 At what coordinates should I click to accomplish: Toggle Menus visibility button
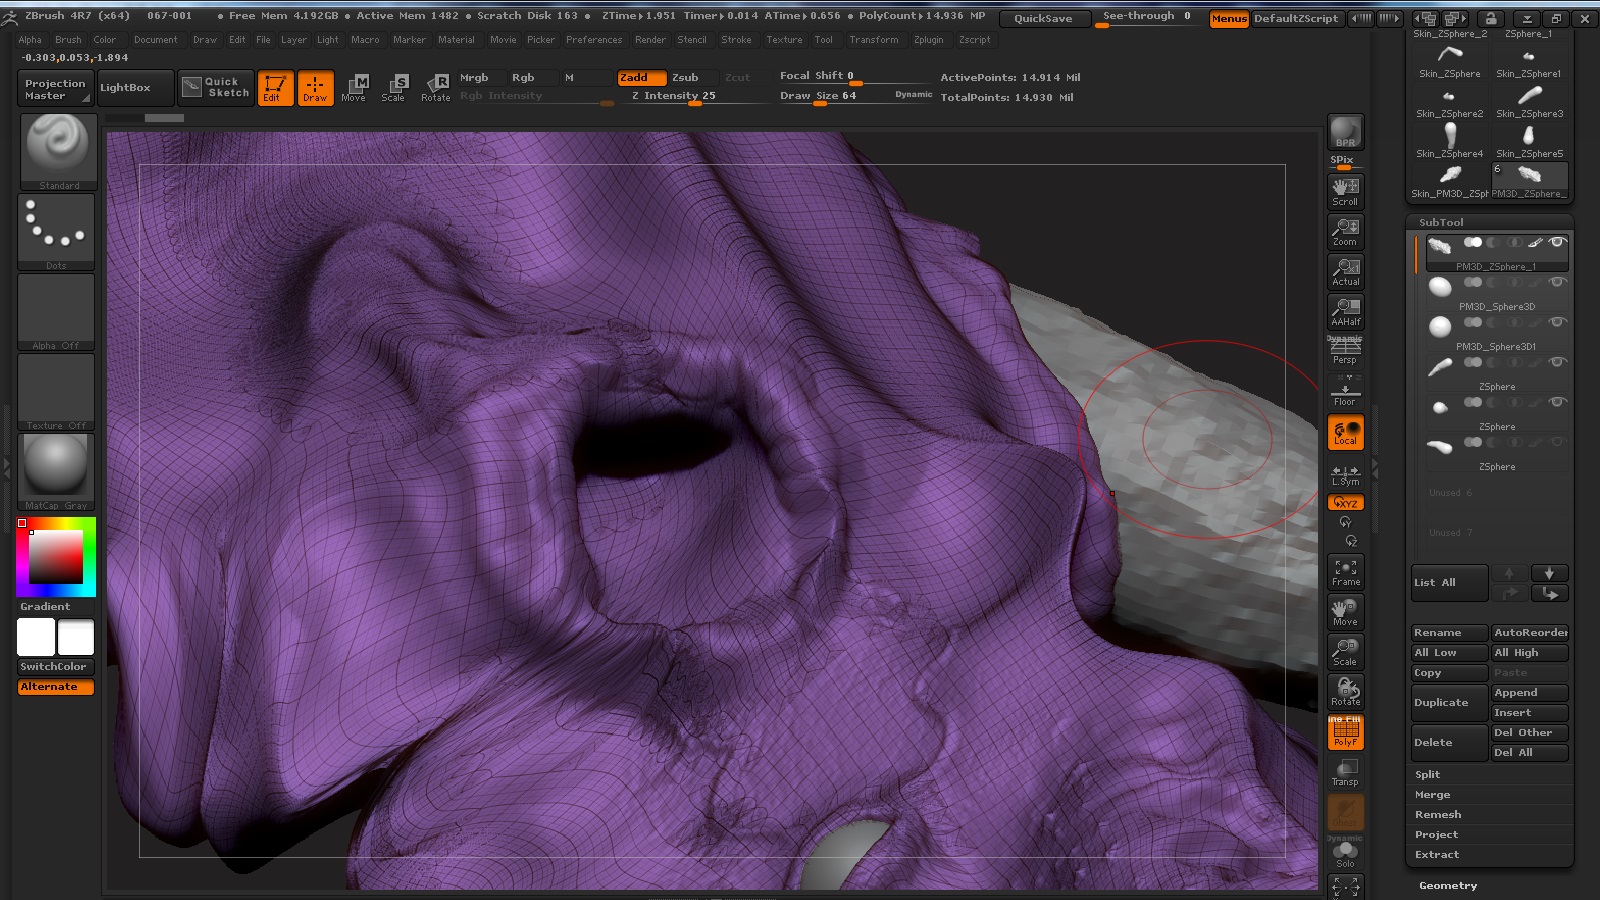1229,18
